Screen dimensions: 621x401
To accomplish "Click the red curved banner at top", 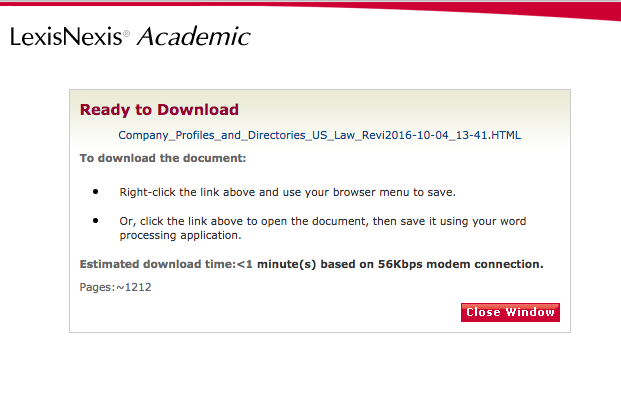I will pyautogui.click(x=436, y=7).
